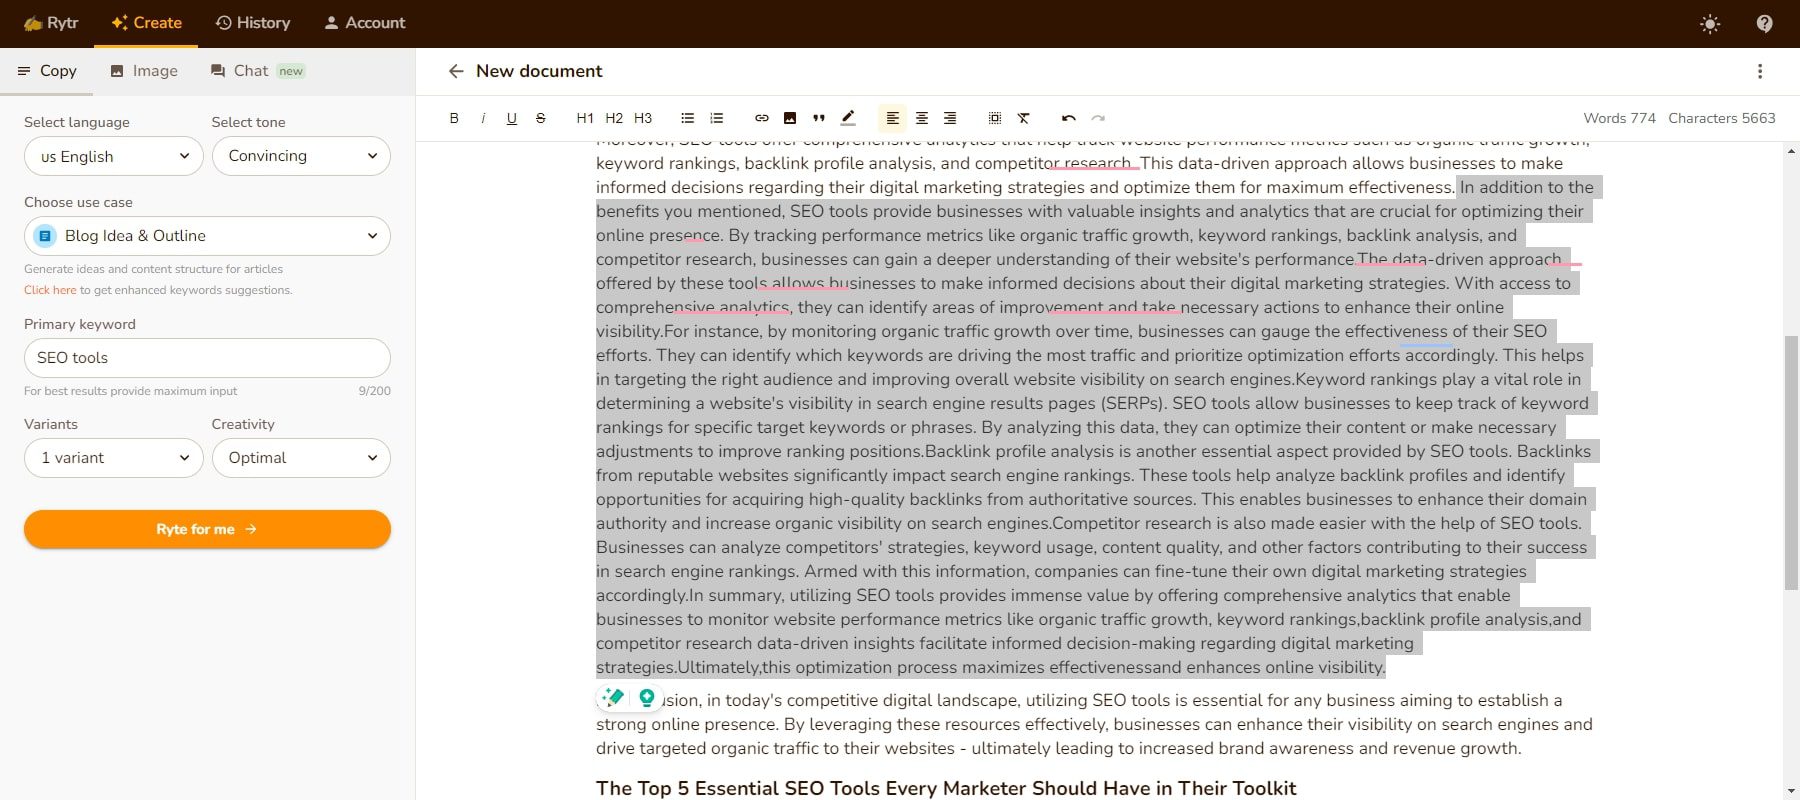Screen dimensions: 1800x800
Task: Toggle bold formatting in the editor toolbar
Action: (454, 118)
